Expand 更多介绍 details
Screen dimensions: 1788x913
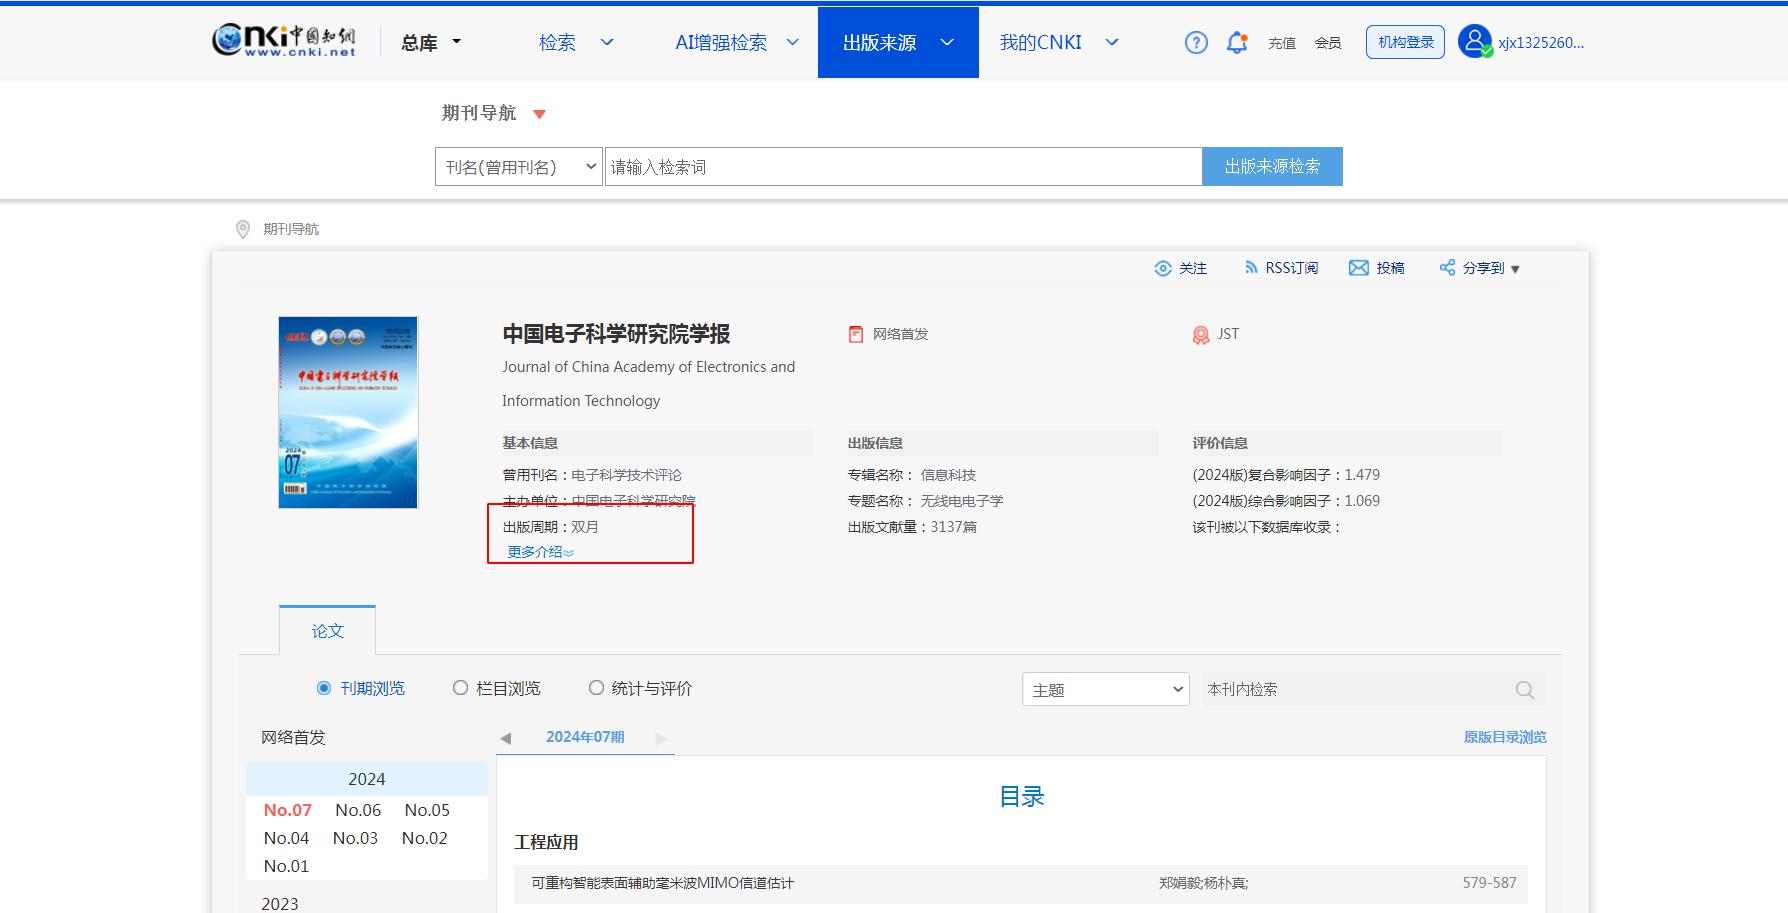click(540, 552)
